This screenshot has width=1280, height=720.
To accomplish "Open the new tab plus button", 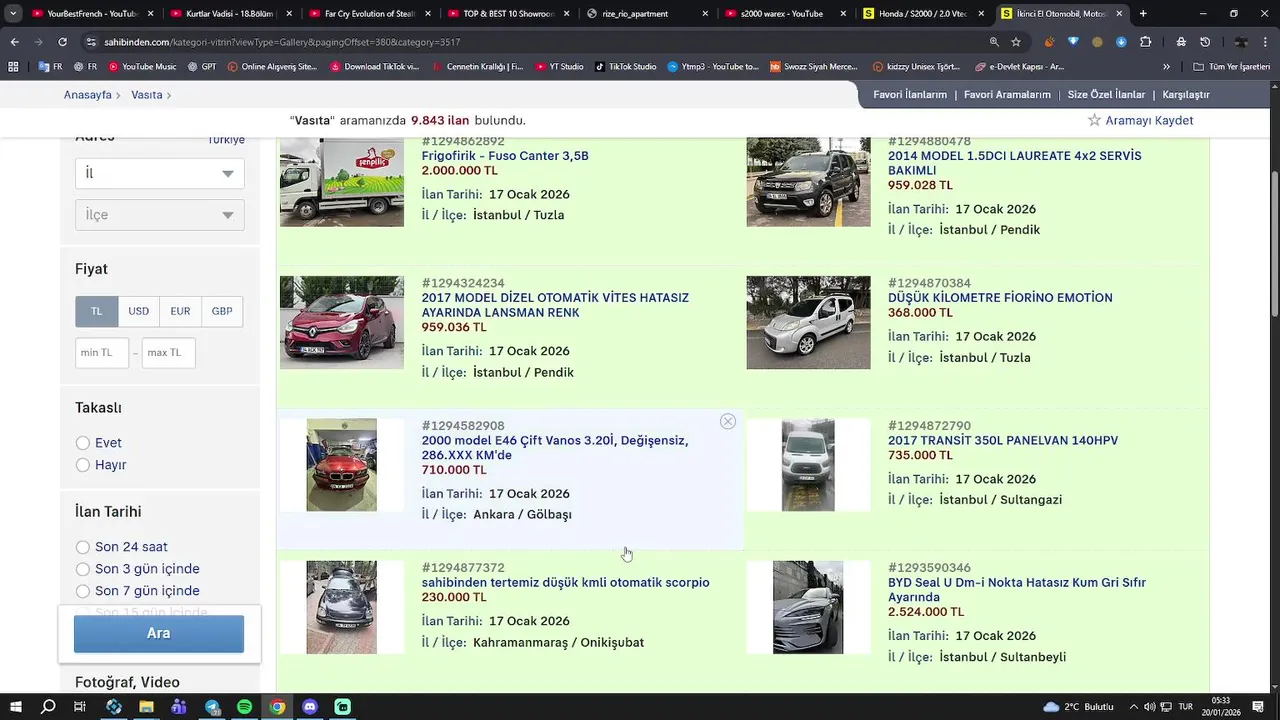I will pyautogui.click(x=1143, y=14).
